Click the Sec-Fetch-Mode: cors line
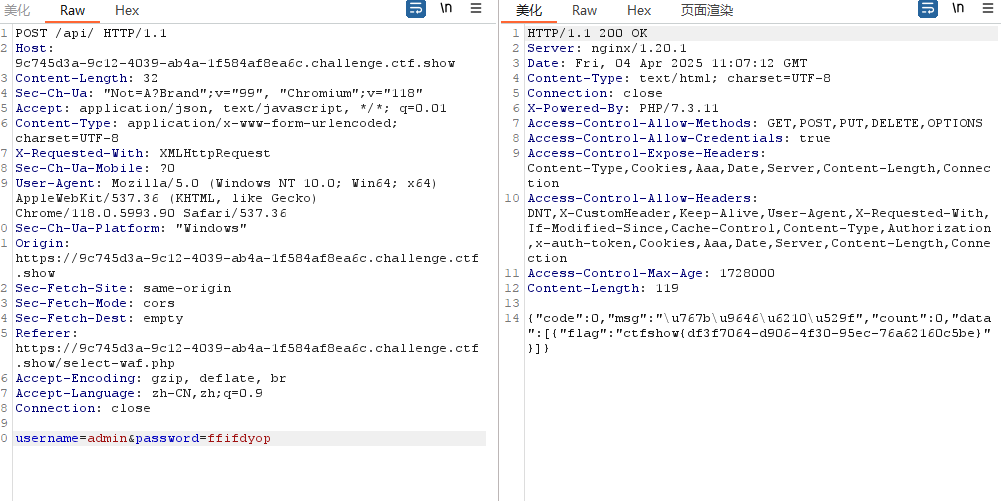1001x501 pixels. [x=95, y=303]
